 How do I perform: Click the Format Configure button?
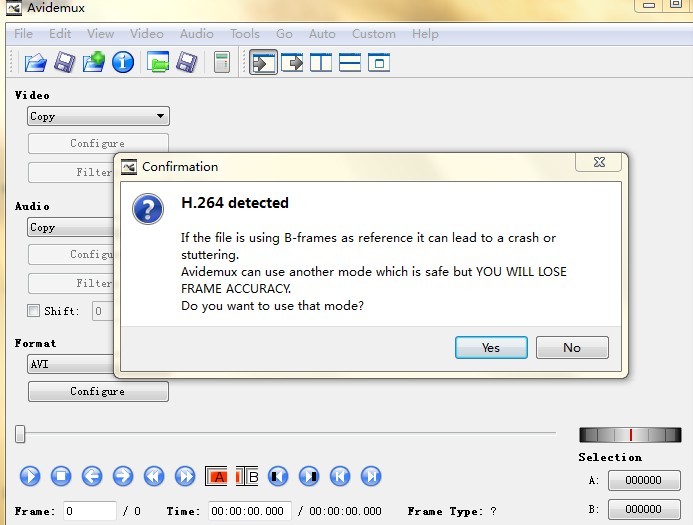pos(98,392)
